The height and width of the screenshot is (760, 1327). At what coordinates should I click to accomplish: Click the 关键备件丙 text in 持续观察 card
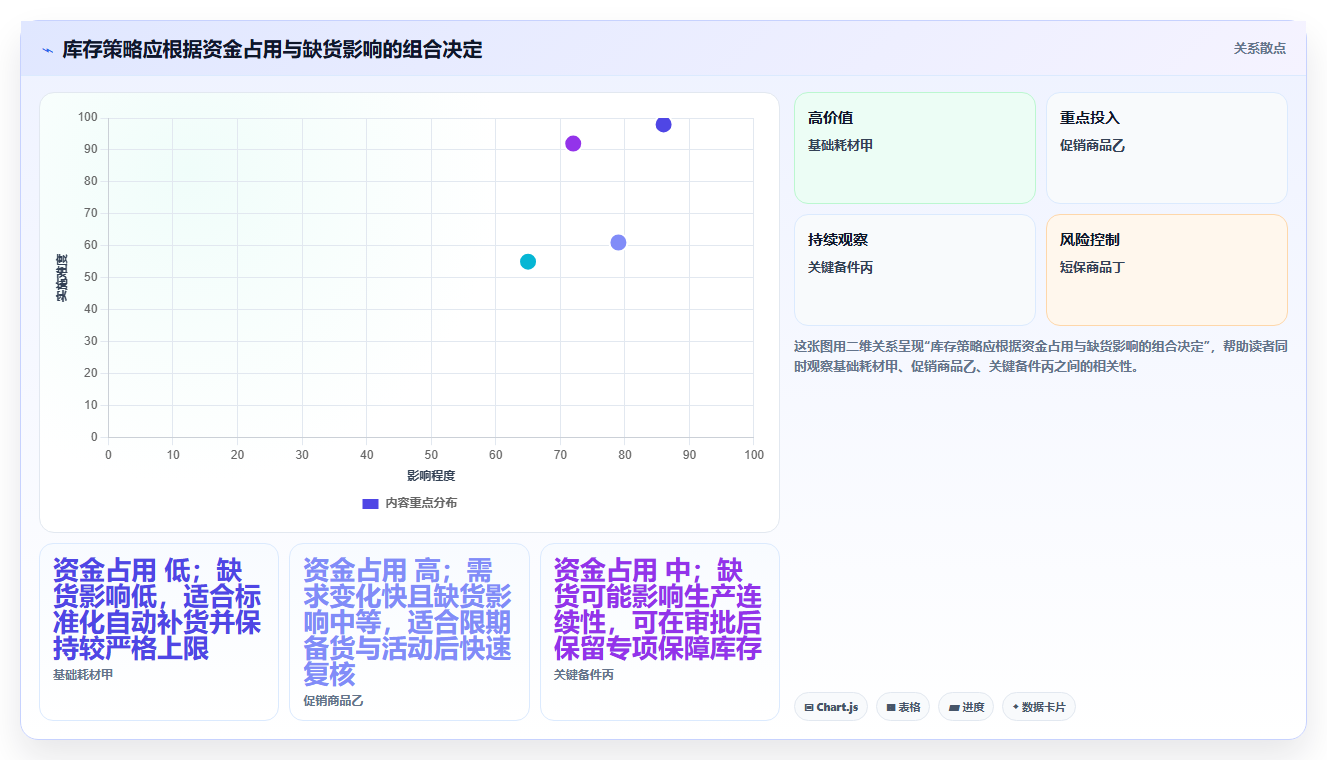(840, 267)
